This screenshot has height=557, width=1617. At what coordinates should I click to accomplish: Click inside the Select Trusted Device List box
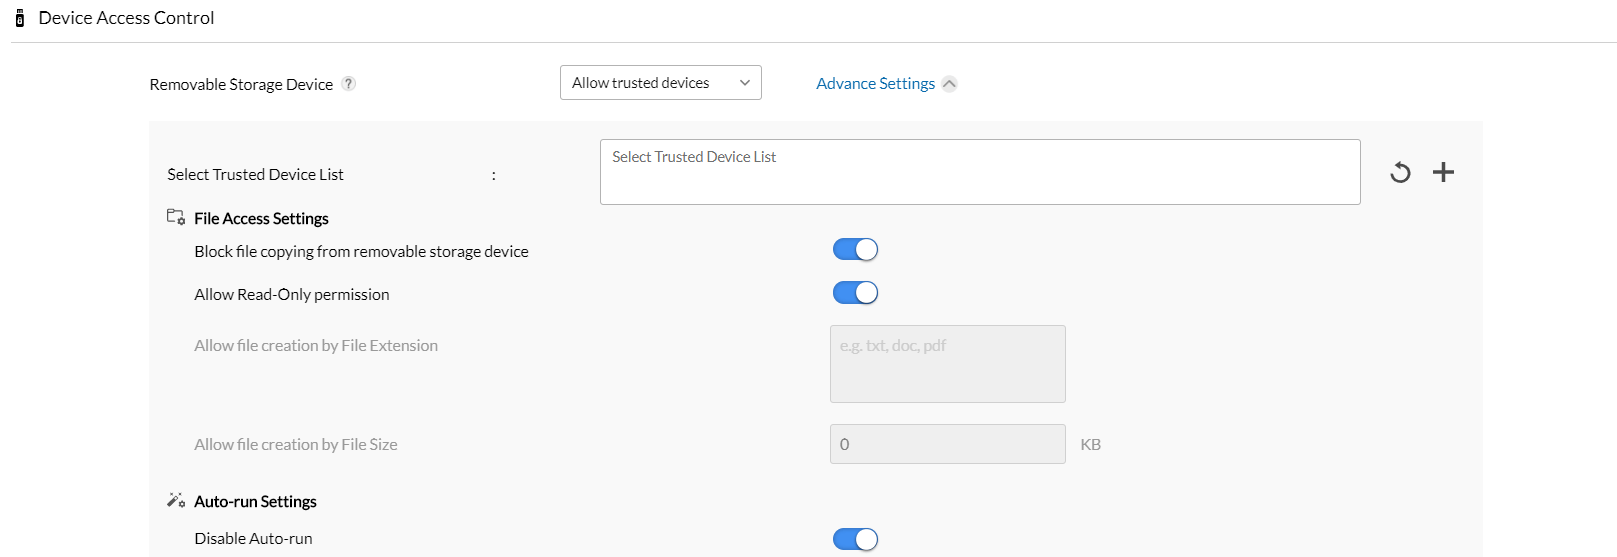pyautogui.click(x=979, y=172)
